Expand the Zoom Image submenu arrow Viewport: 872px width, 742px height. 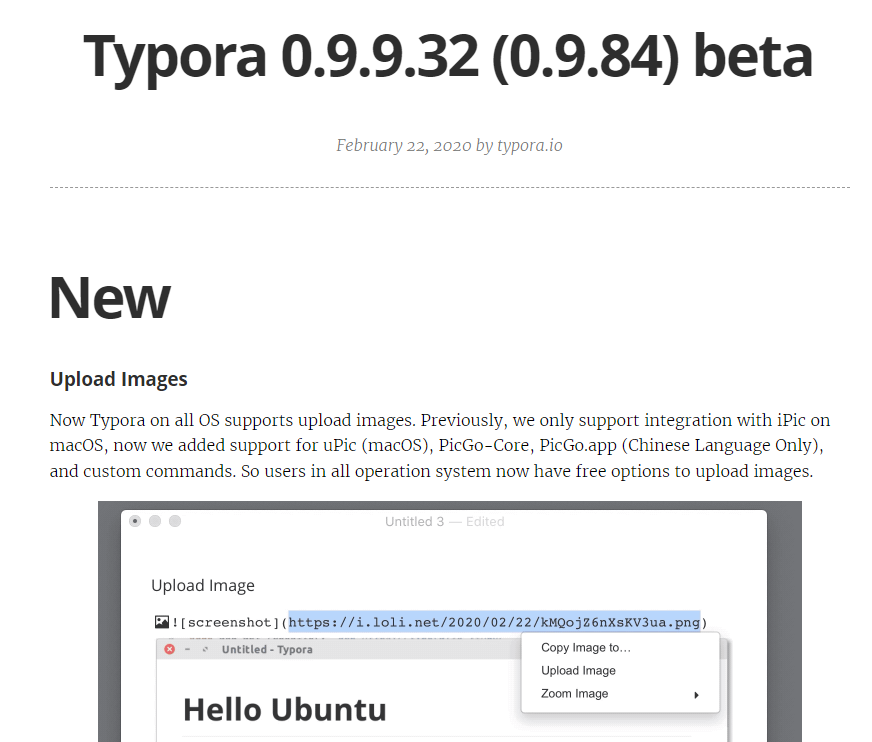pos(696,694)
